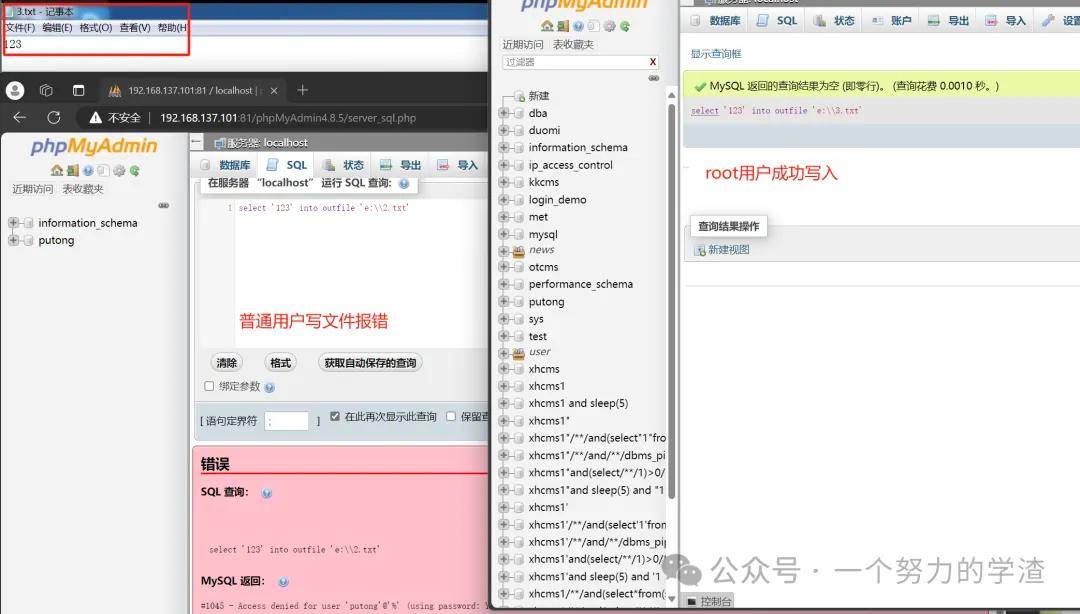Open 格式(O) menu in Notepad

[x=96, y=28]
